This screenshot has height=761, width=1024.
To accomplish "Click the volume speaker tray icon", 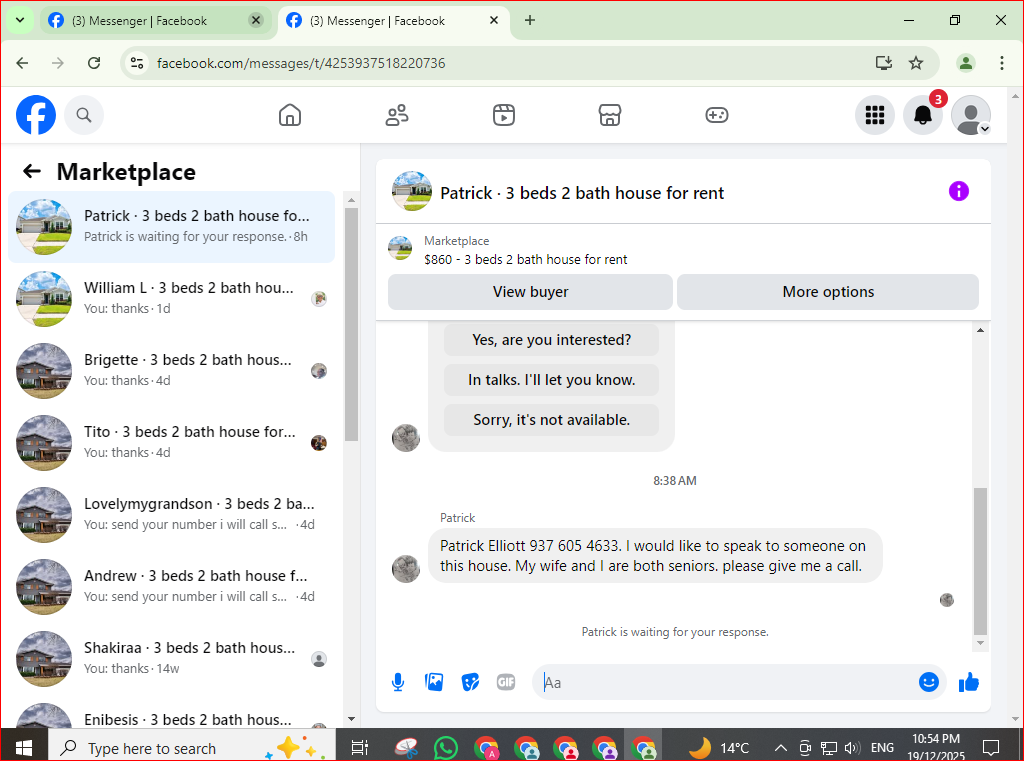I will pos(852,748).
